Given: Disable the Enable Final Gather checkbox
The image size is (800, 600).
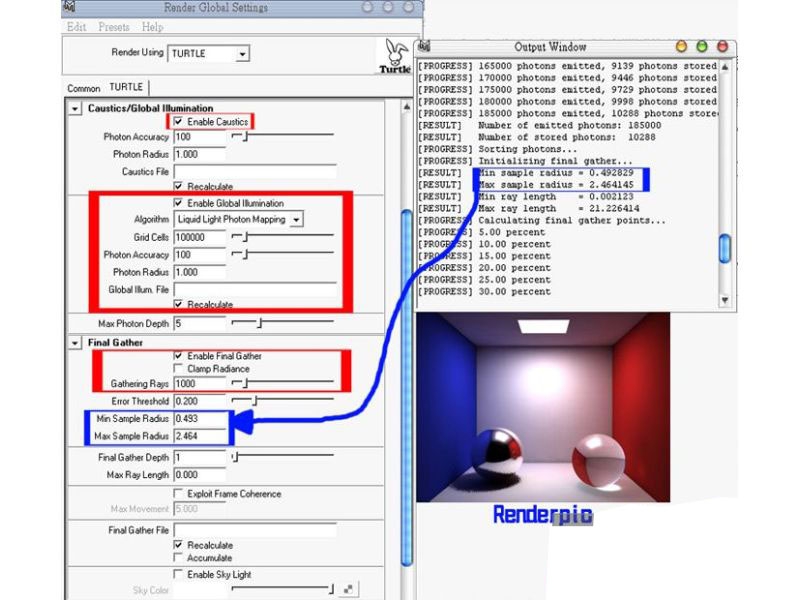Looking at the screenshot, I should (x=178, y=355).
